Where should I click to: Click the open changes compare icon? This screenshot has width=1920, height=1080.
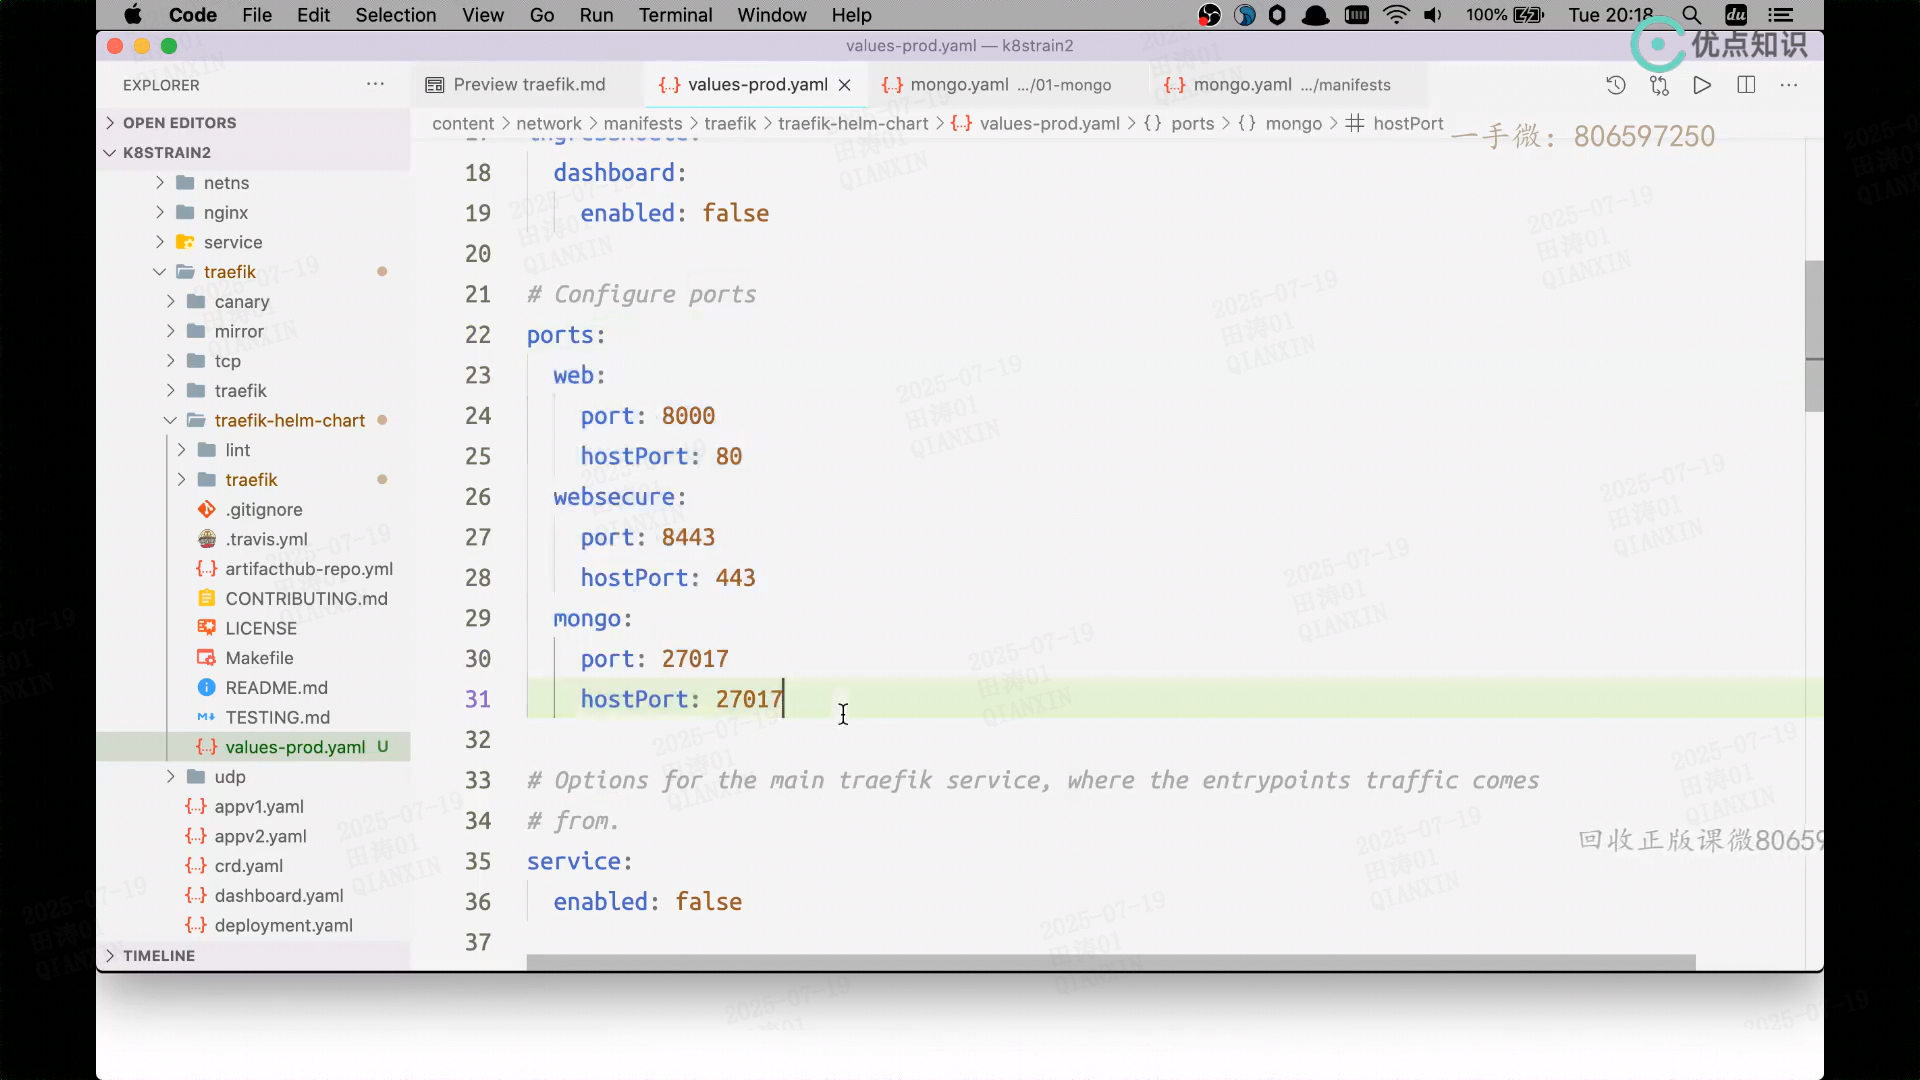[1659, 85]
